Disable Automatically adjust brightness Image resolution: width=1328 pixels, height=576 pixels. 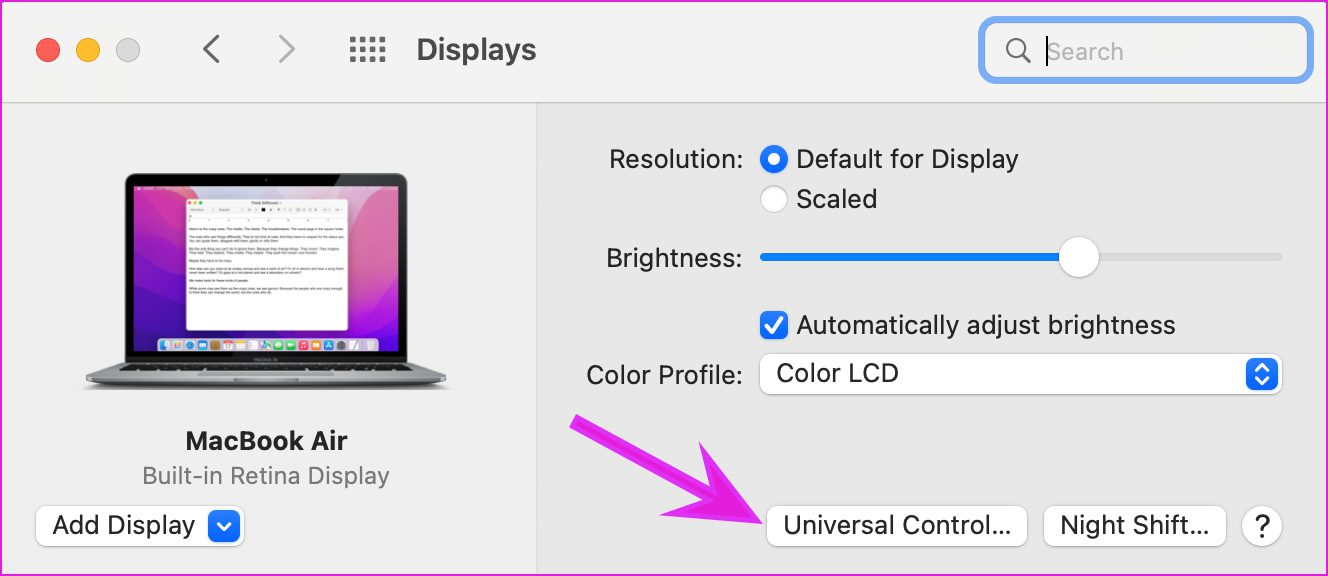(x=773, y=324)
